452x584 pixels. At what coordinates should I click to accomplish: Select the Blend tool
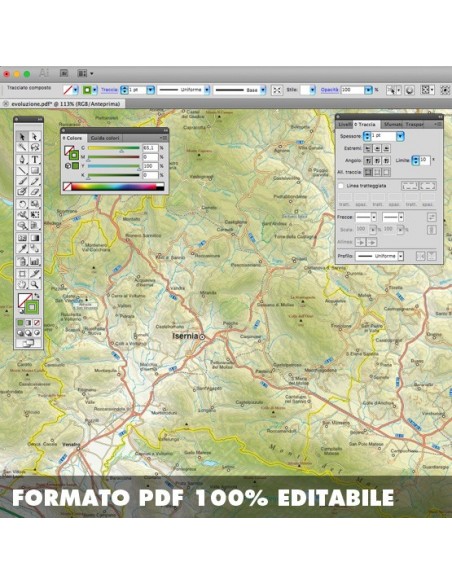click(35, 249)
